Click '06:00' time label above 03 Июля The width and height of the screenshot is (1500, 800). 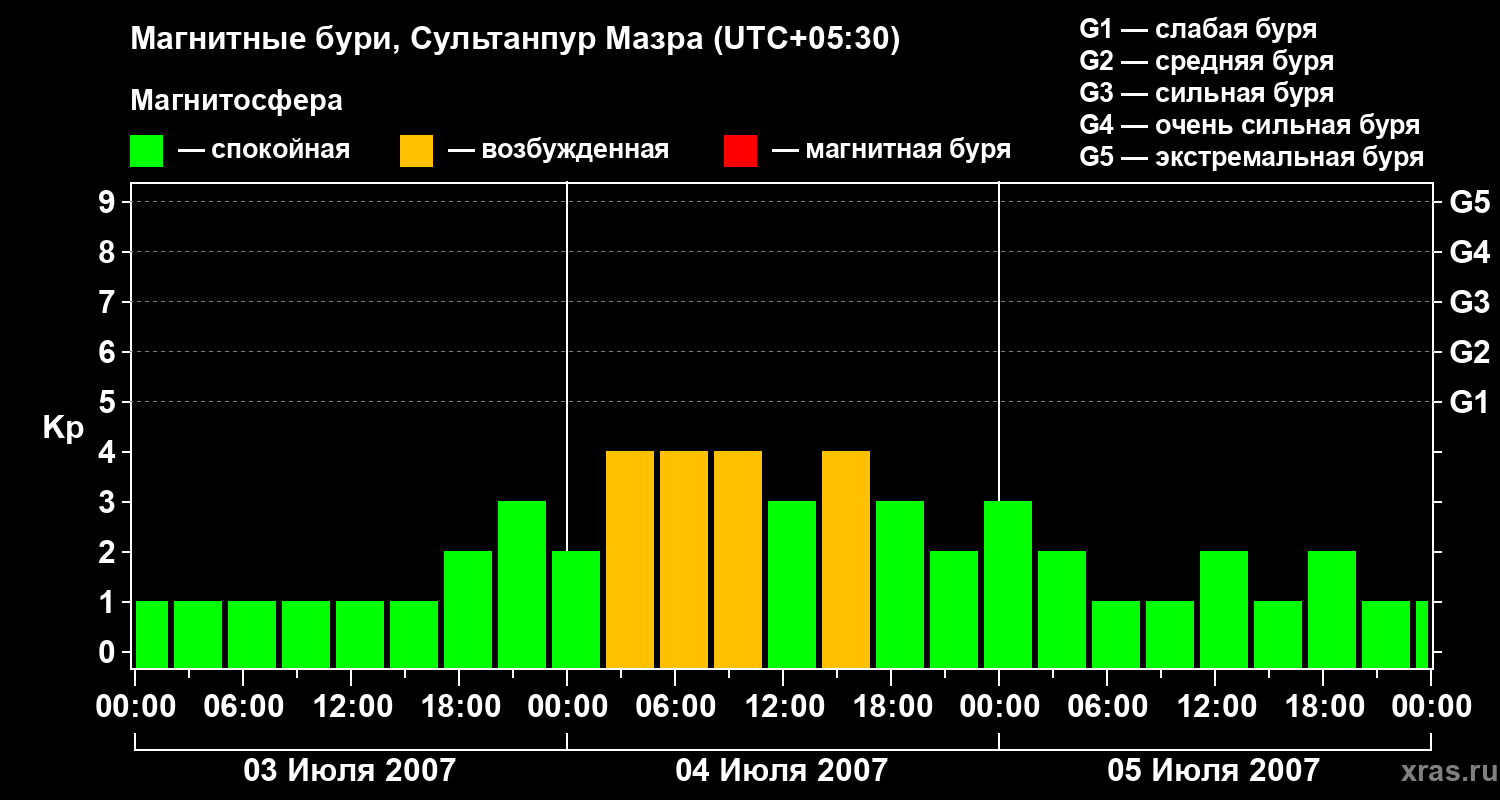tap(243, 707)
